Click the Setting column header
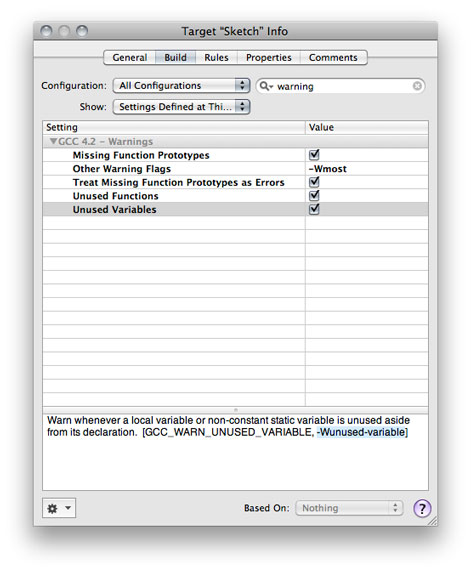Screen dimensions: 471x573 coord(174,127)
